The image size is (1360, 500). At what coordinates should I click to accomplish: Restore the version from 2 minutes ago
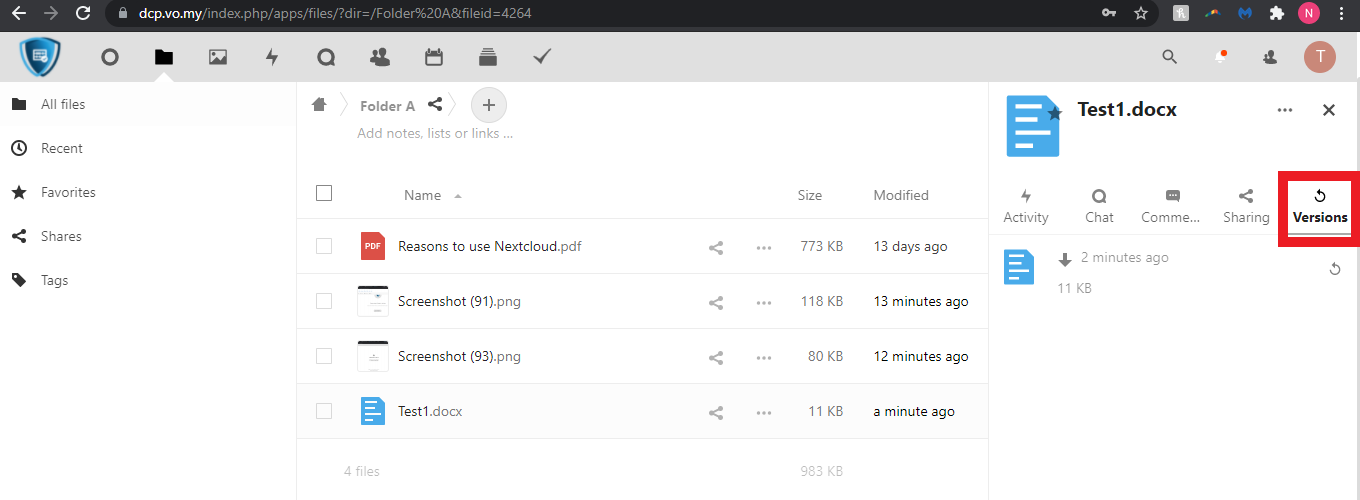1334,269
